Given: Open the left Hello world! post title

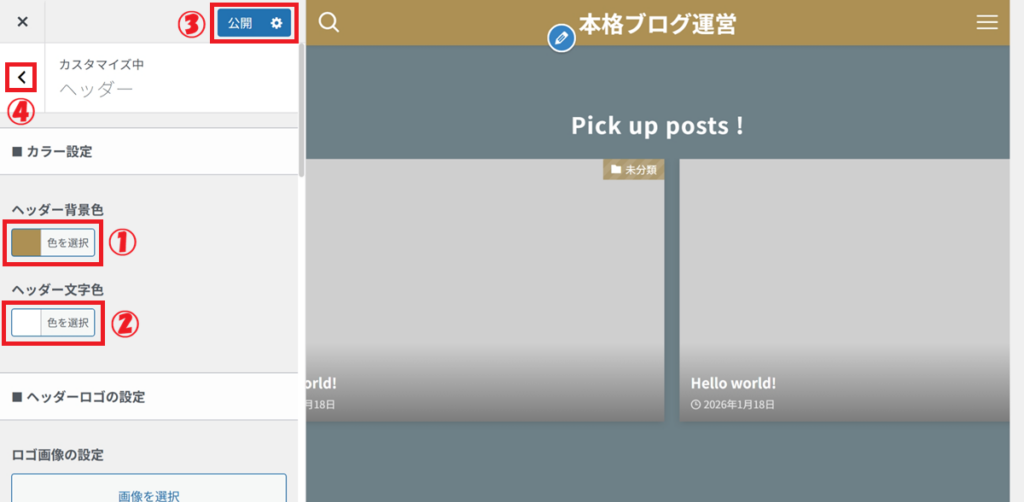Looking at the screenshot, I should 322,383.
